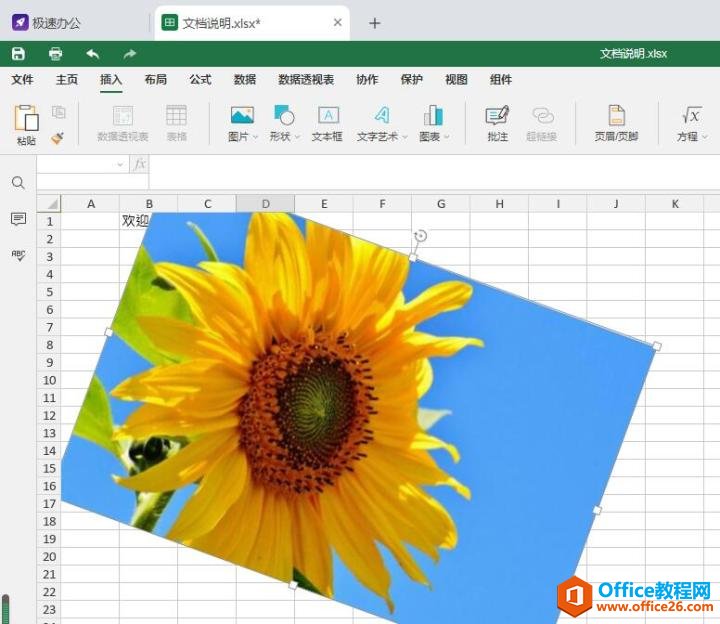Switch to the 公式 tab
The image size is (720, 624).
pos(200,79)
